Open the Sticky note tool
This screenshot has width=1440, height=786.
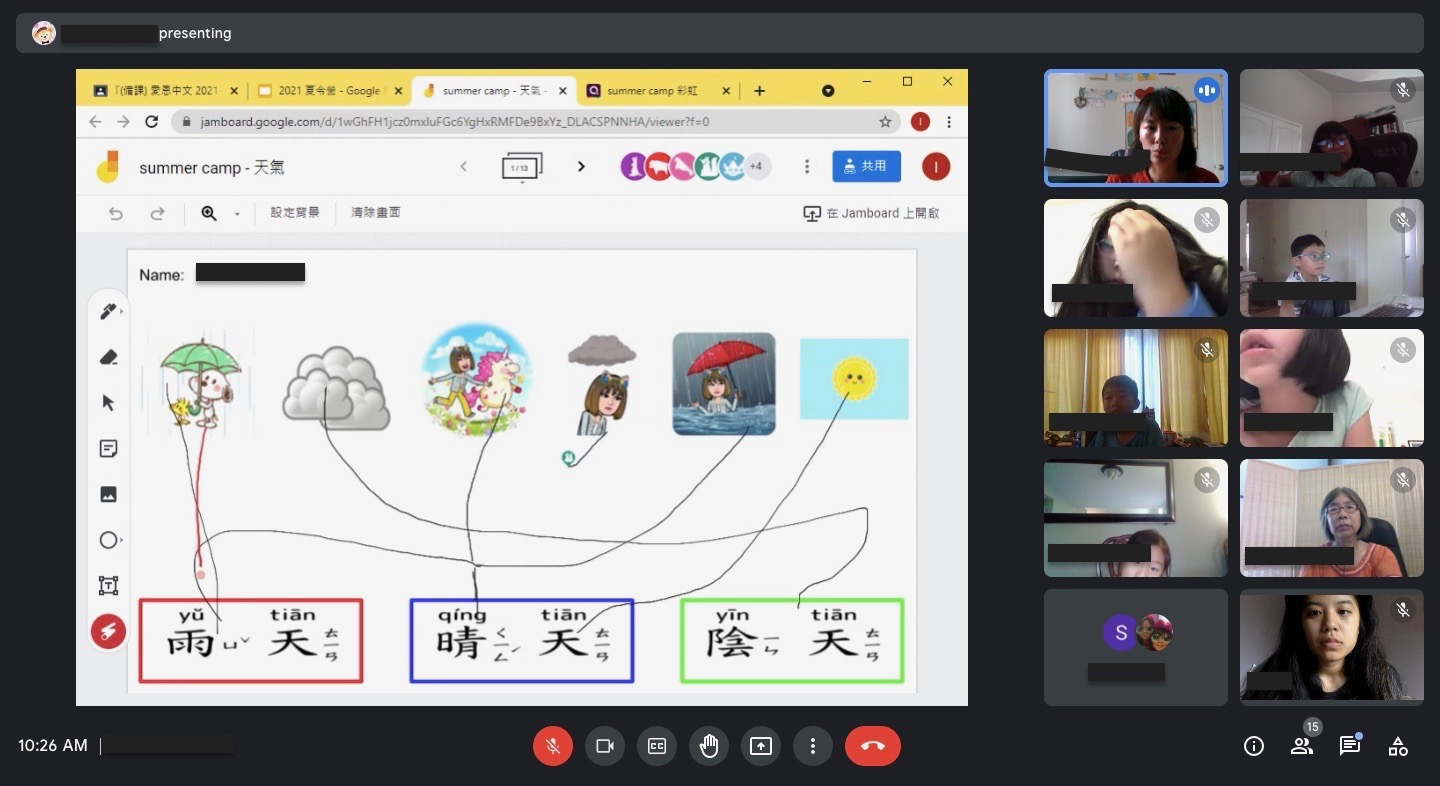tap(109, 448)
